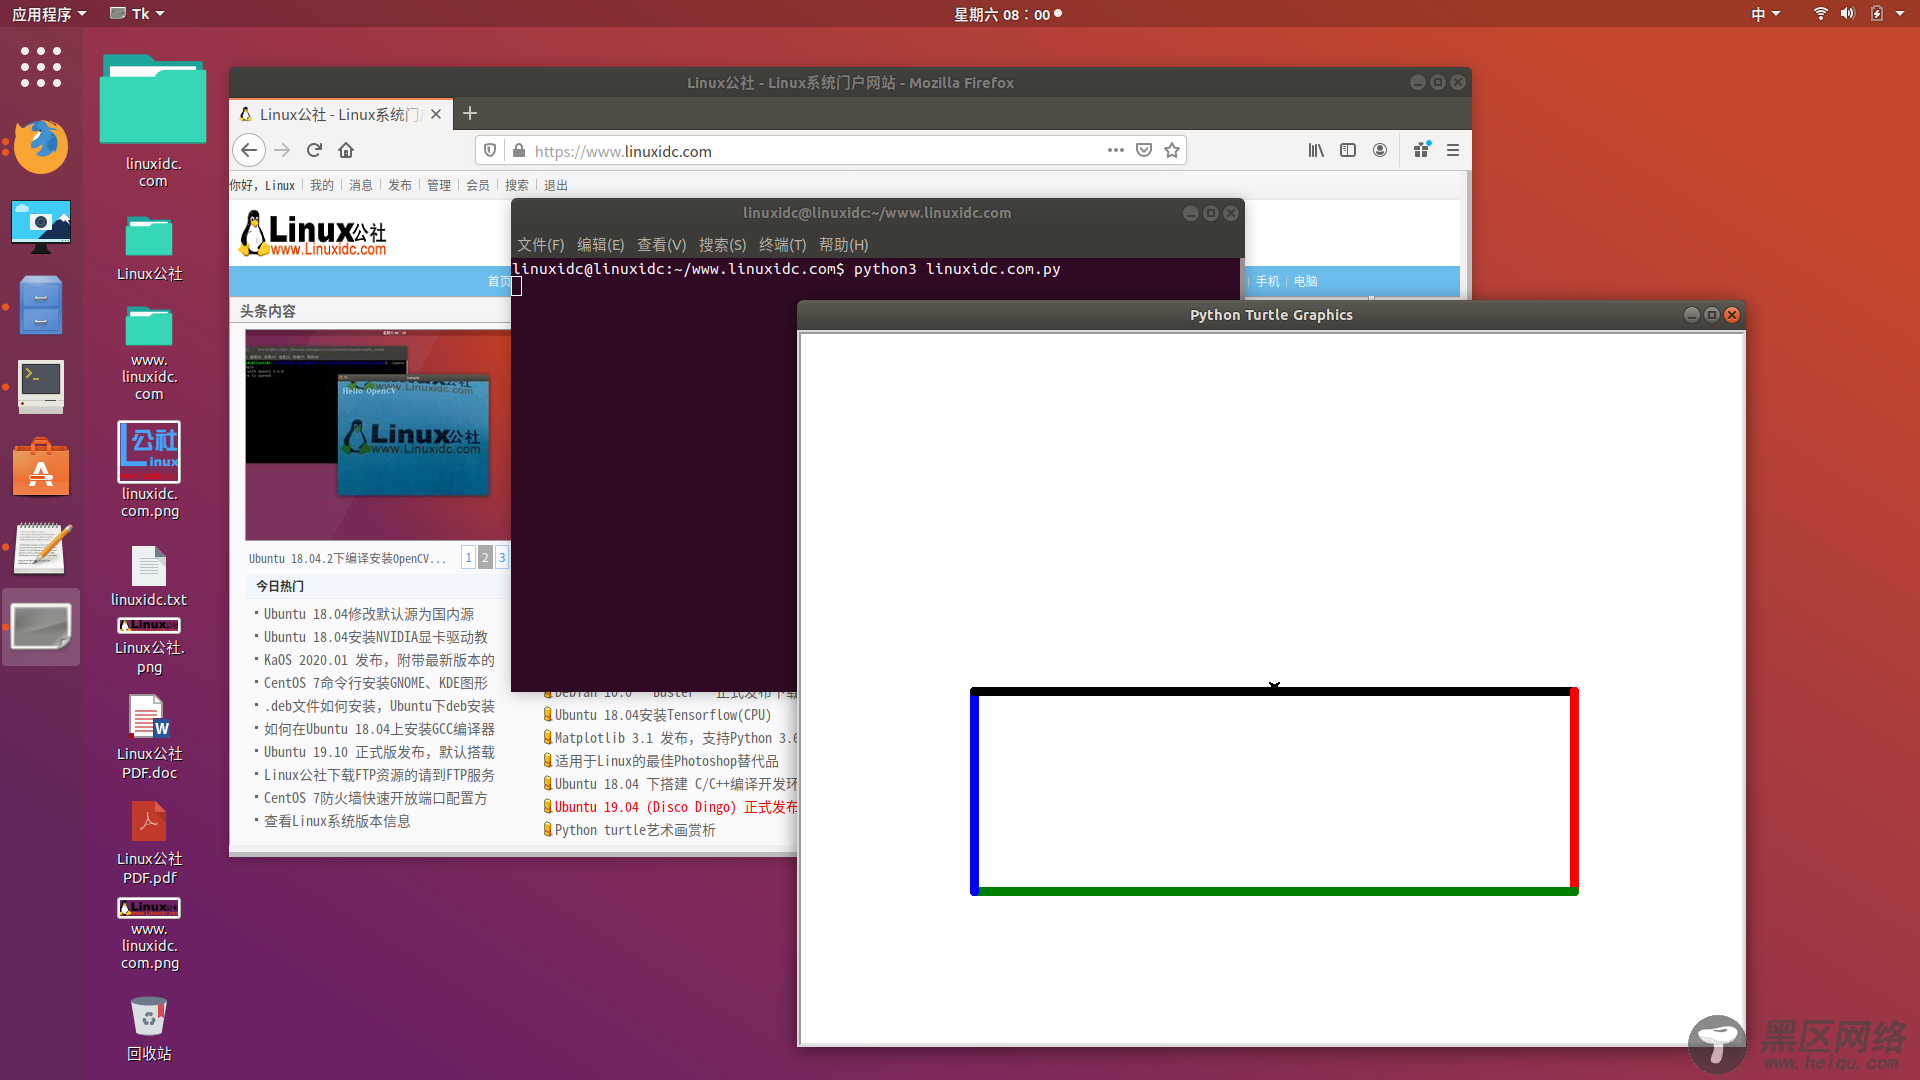Click Firefox forward button
Image resolution: width=1920 pixels, height=1080 pixels.
(x=282, y=150)
